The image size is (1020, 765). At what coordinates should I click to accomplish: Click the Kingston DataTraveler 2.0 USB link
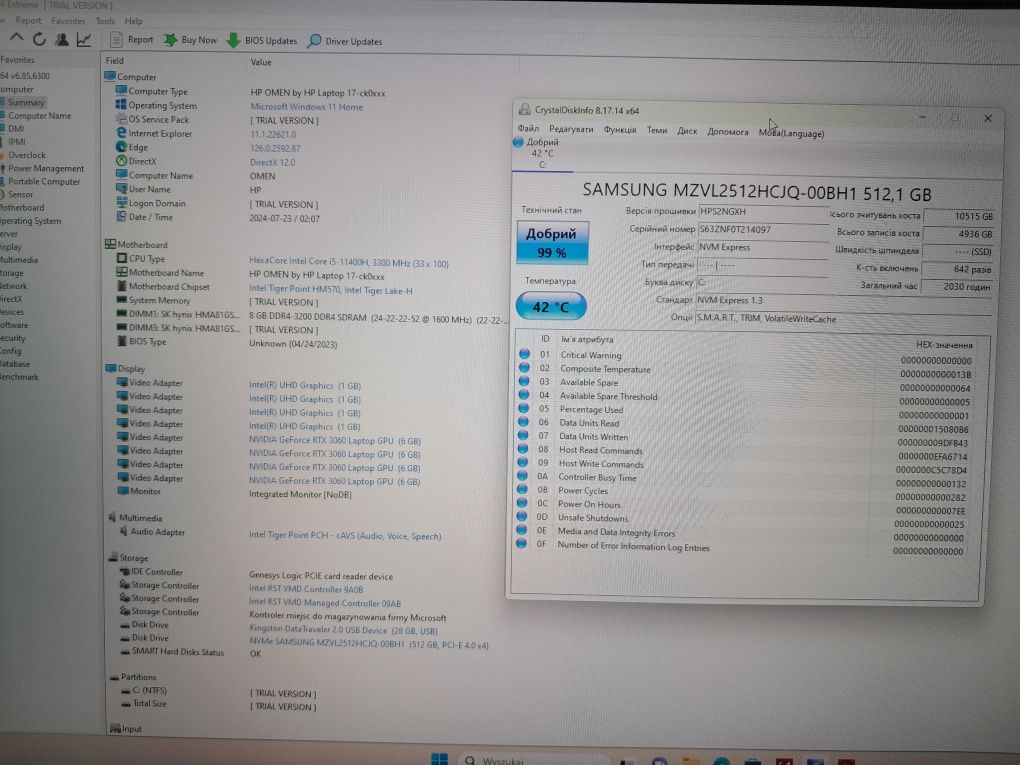click(343, 630)
